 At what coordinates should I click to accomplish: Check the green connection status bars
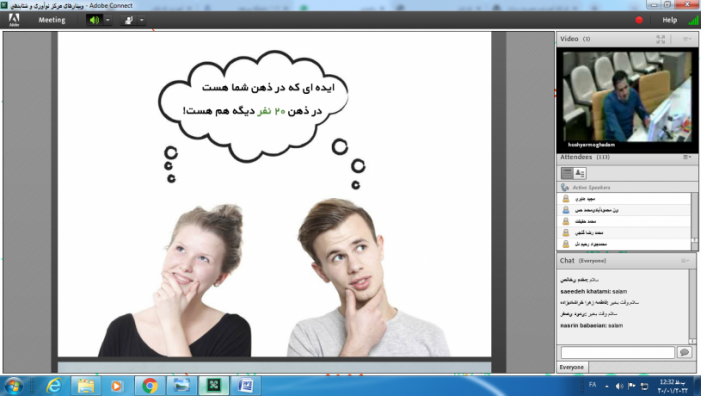(x=694, y=20)
